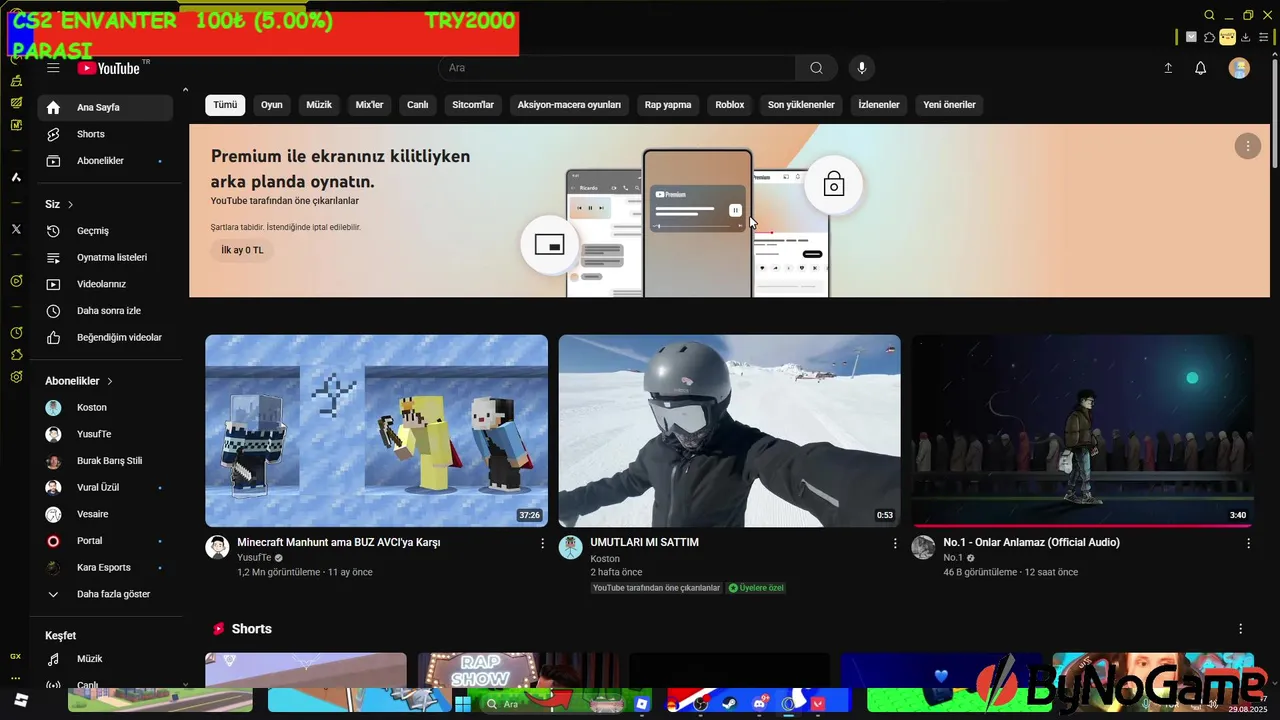Viewport: 1280px width, 720px height.
Task: Expand the Siz section chevron
Action: click(70, 205)
